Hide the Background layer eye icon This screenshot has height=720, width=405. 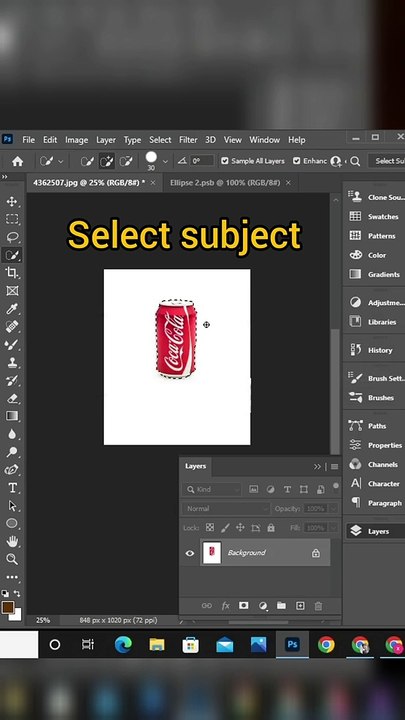(190, 553)
